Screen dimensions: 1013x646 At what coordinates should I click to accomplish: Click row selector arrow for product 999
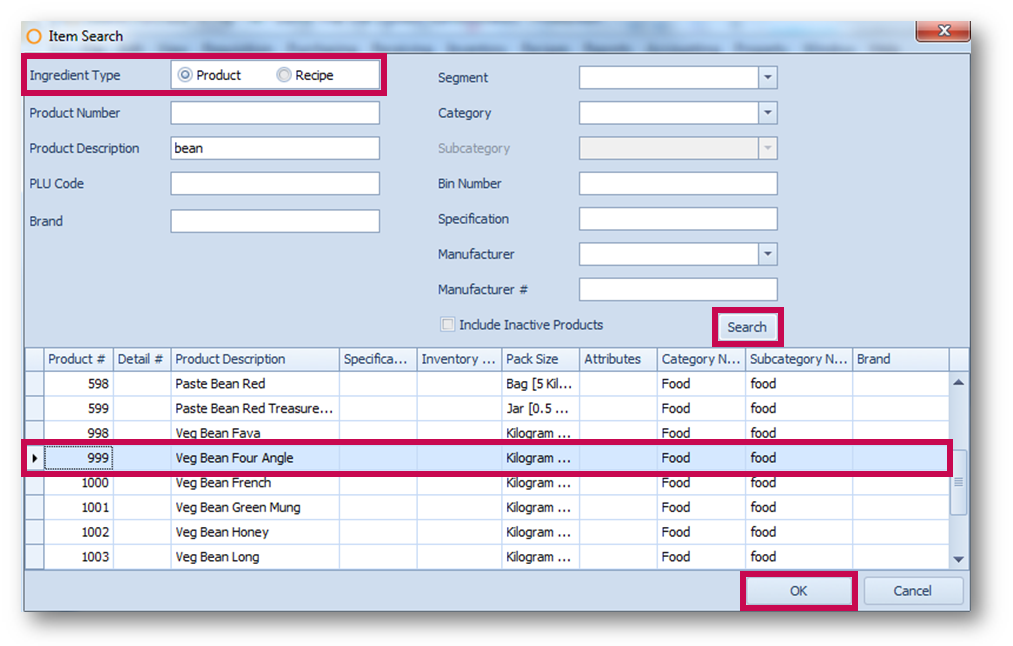(x=35, y=458)
